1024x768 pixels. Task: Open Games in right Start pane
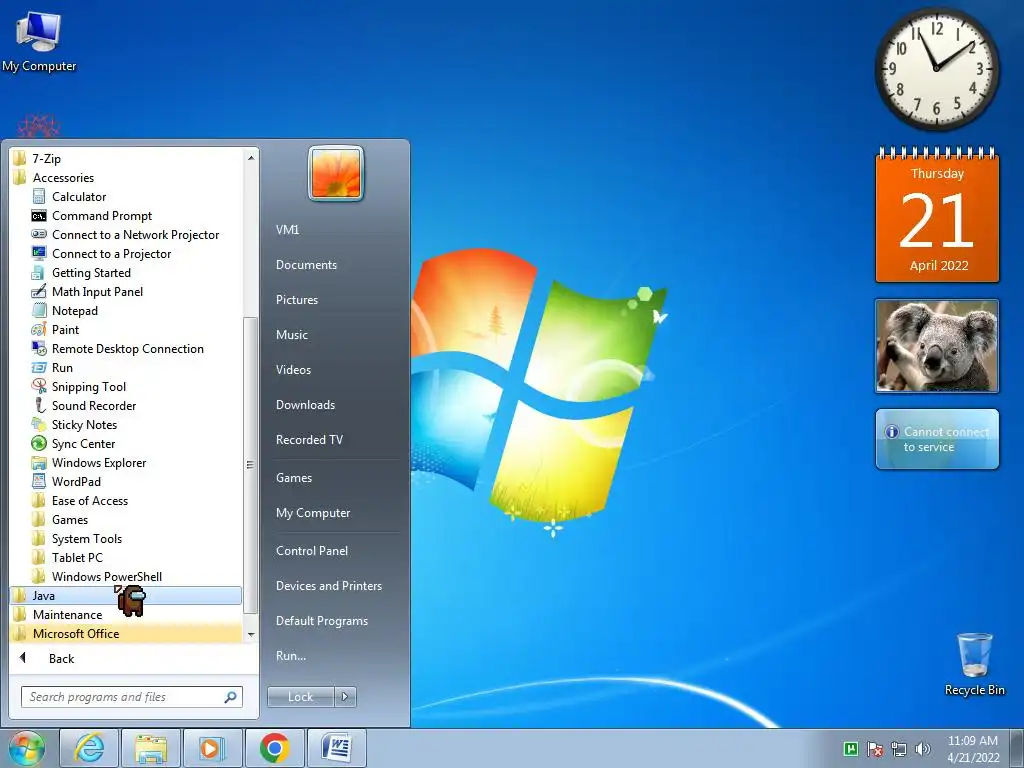click(294, 477)
